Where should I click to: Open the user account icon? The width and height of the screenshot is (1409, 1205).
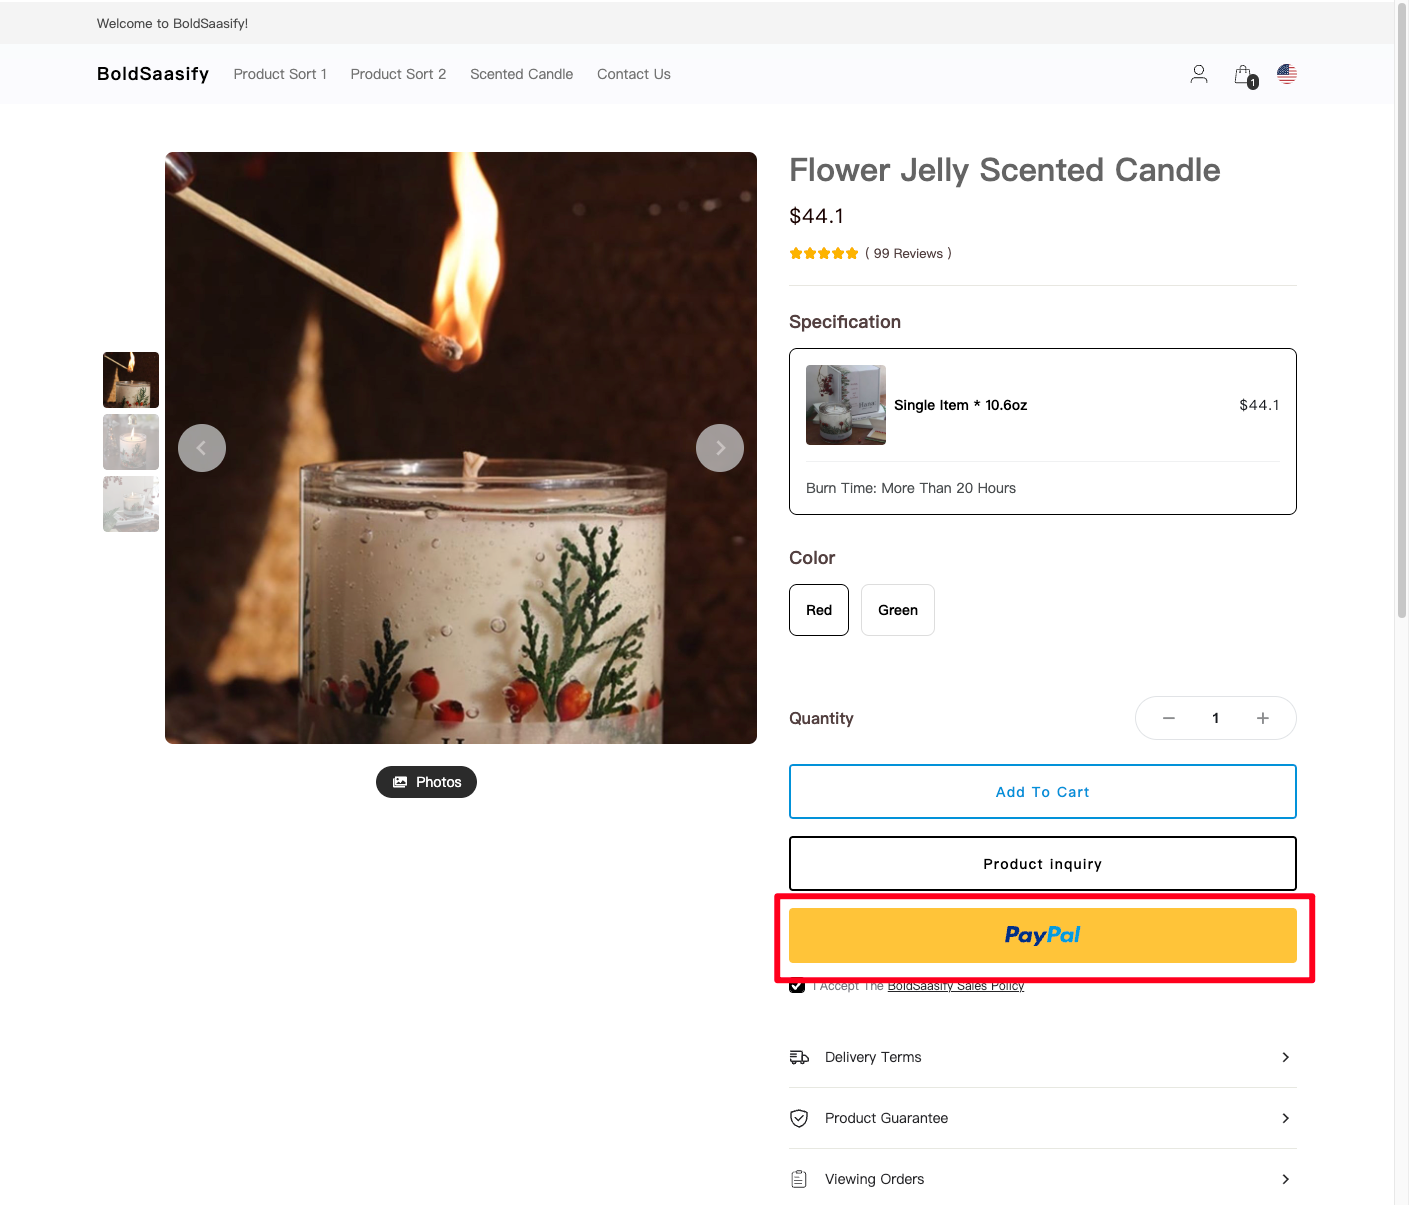(1199, 74)
